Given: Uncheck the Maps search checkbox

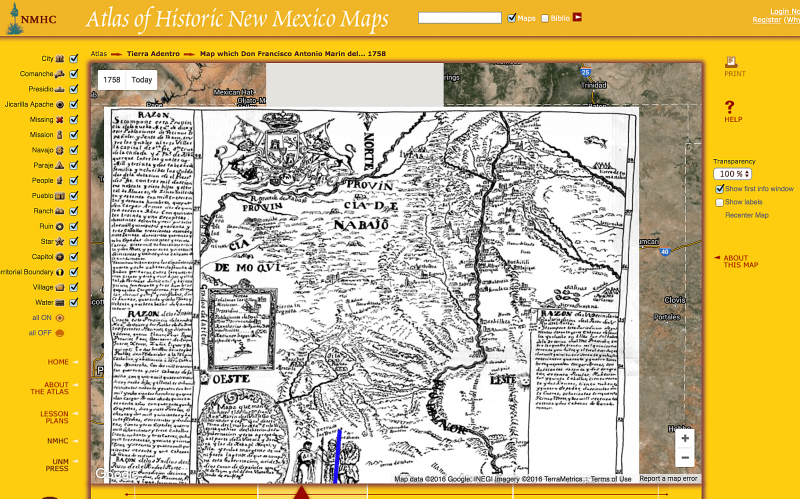Looking at the screenshot, I should [x=512, y=18].
